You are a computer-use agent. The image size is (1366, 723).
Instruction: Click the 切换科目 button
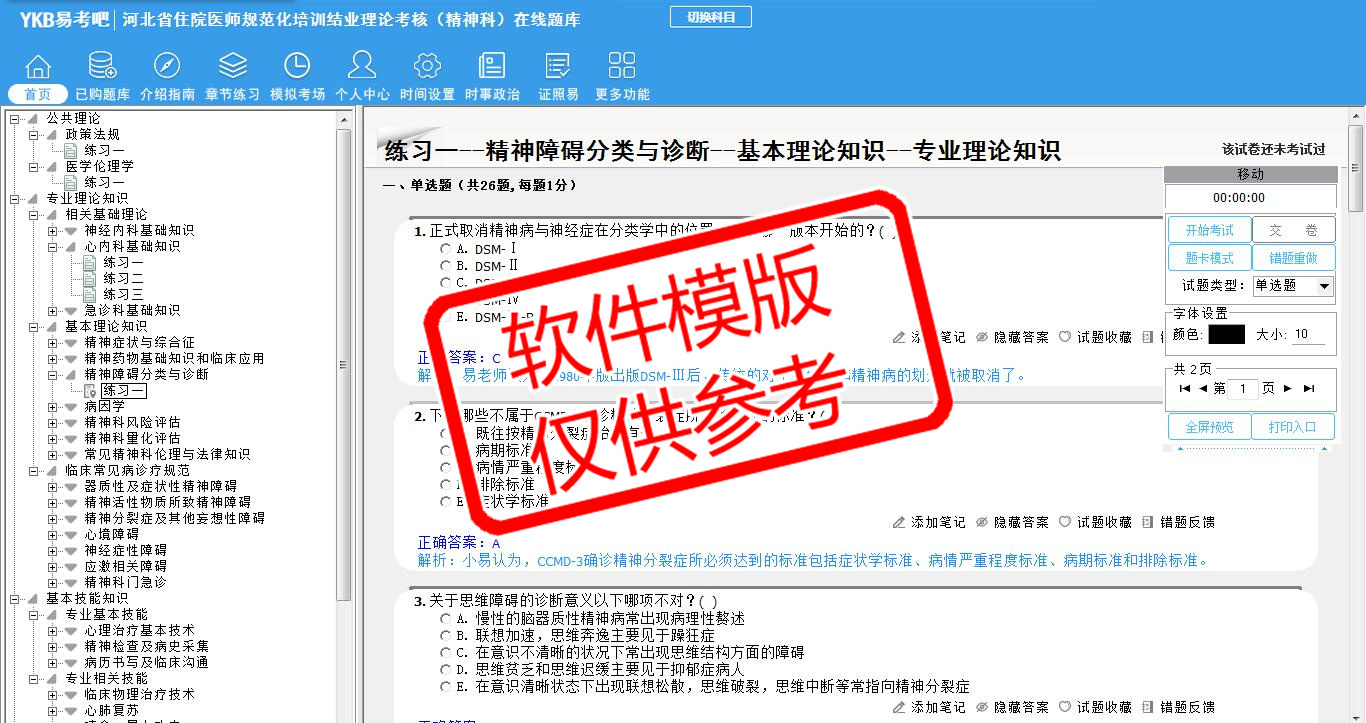pos(710,17)
